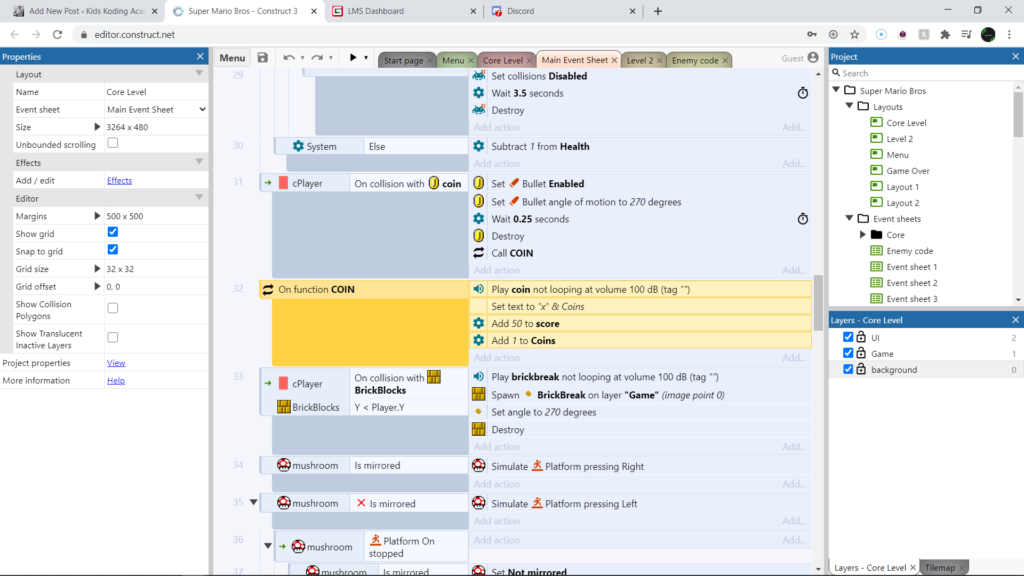Toggle visibility of the Game layer

click(848, 353)
